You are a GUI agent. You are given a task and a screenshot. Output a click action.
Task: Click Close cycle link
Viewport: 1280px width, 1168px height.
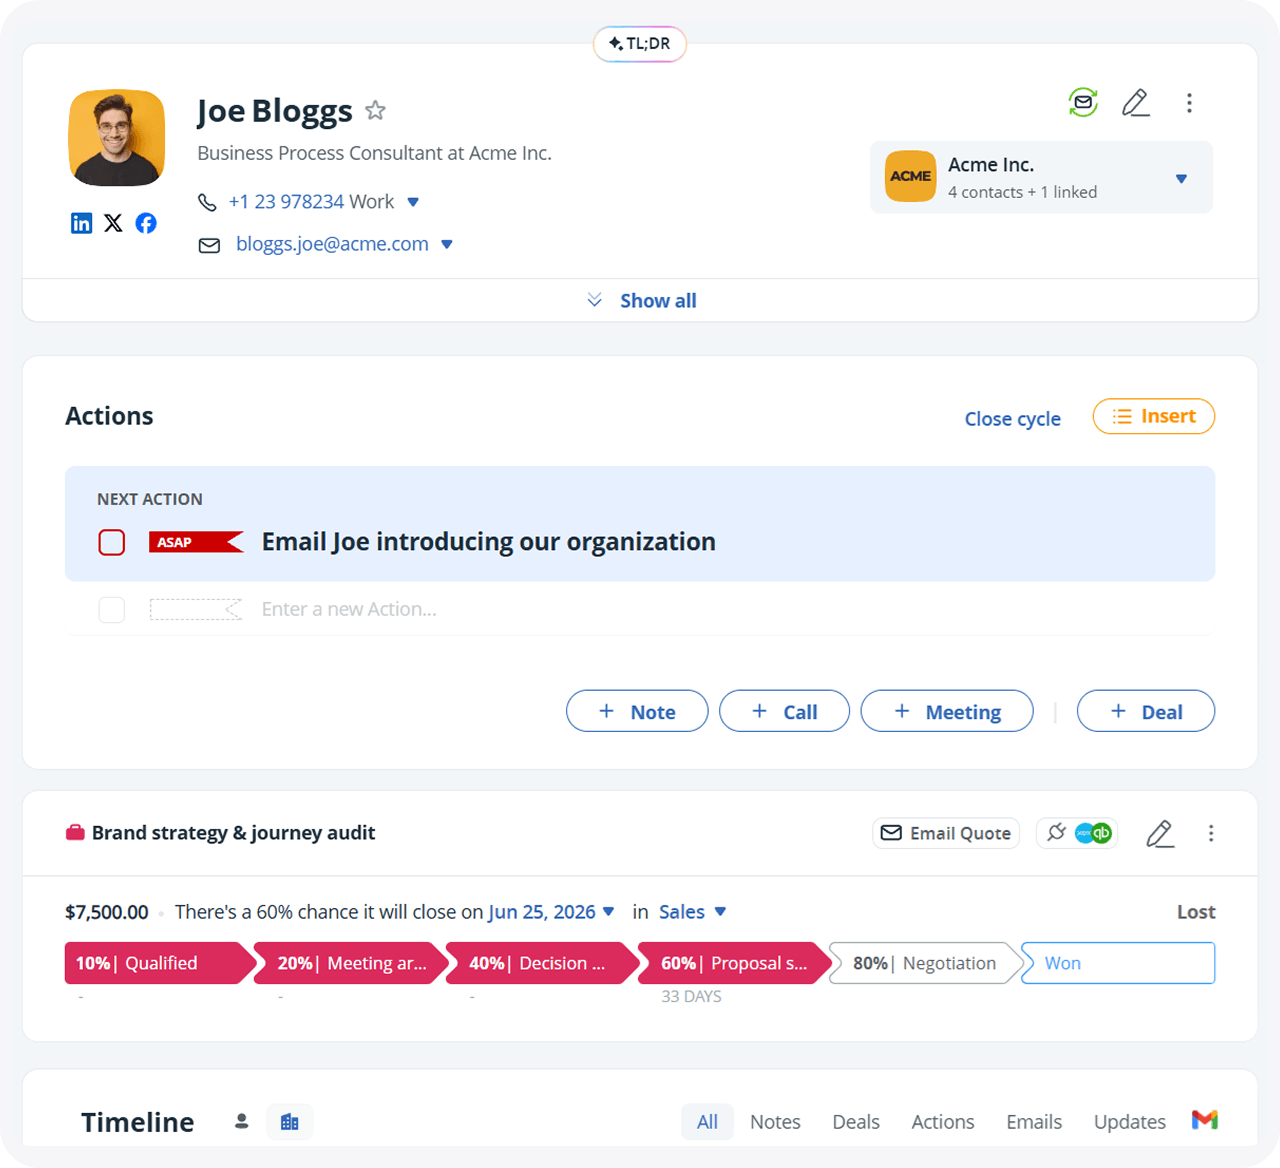point(1012,419)
